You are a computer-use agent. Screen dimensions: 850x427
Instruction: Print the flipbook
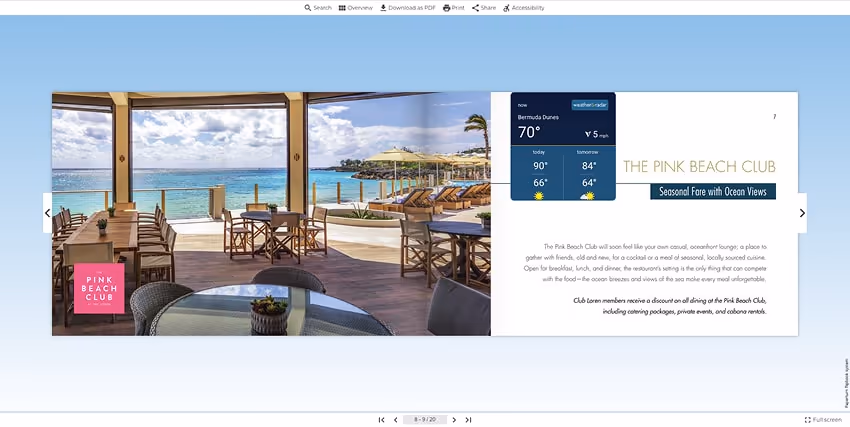click(x=454, y=8)
